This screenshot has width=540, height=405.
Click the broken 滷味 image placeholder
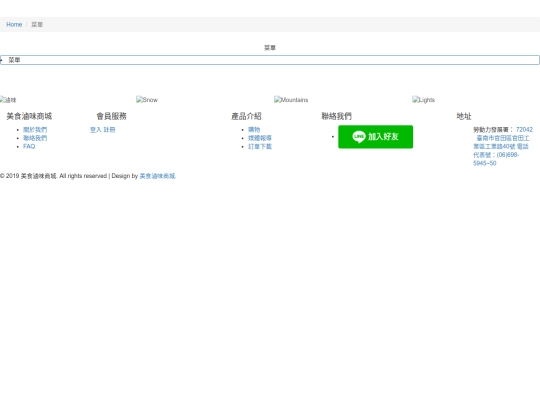click(x=8, y=100)
